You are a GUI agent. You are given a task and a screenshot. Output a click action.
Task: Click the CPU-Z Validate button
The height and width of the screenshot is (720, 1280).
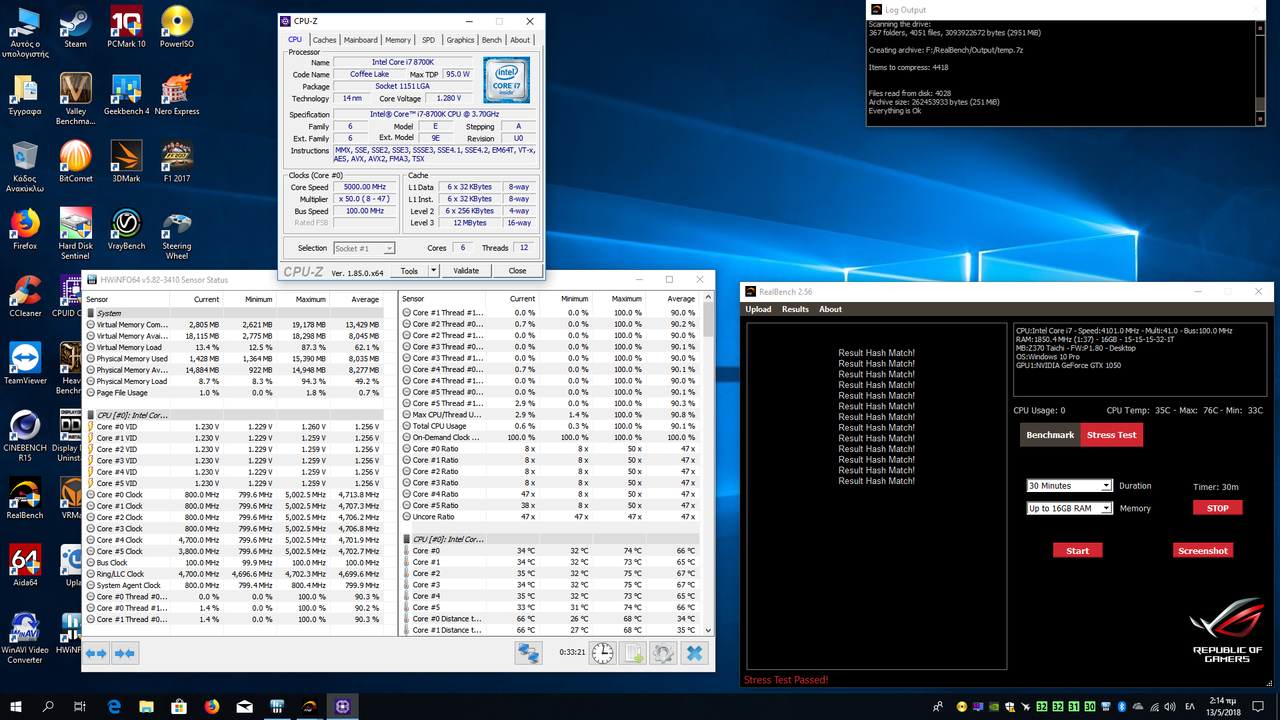tap(466, 271)
